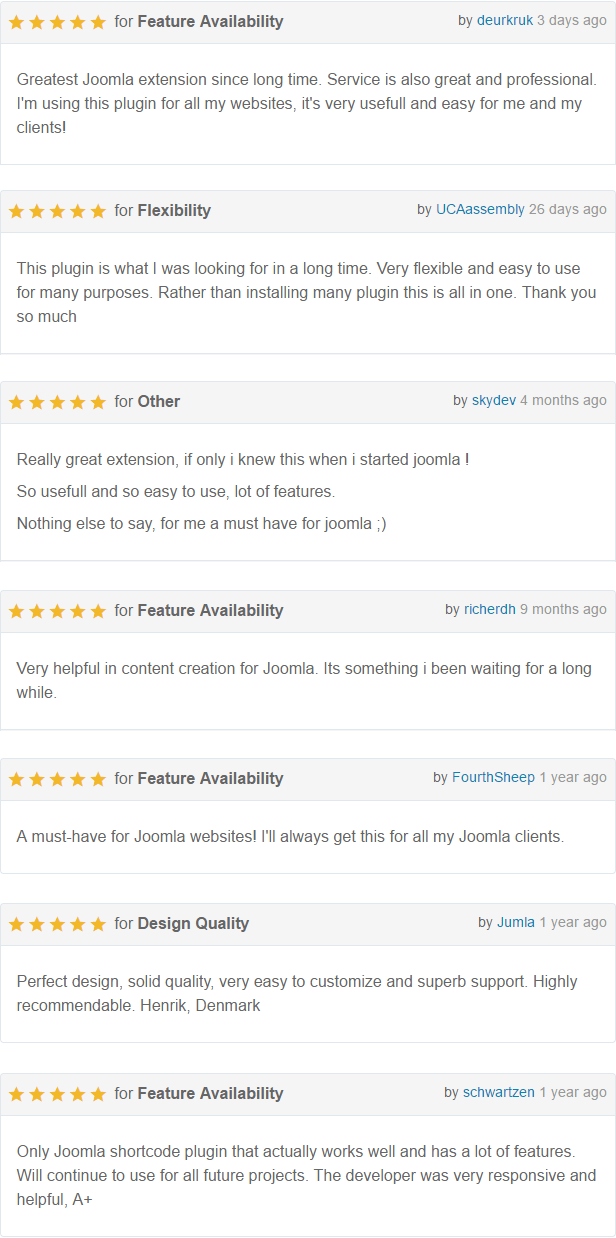
Task: Click the second star in richerdh's review
Action: click(x=37, y=611)
